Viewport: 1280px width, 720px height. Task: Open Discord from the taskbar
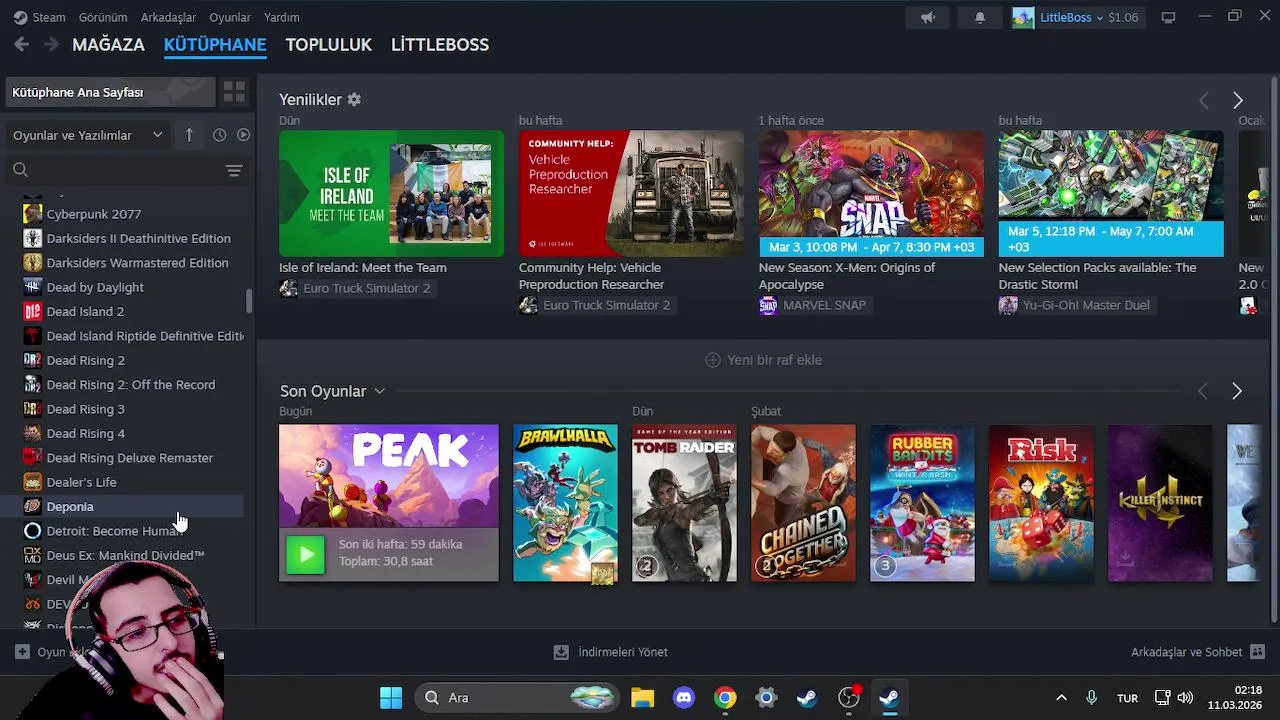click(684, 698)
